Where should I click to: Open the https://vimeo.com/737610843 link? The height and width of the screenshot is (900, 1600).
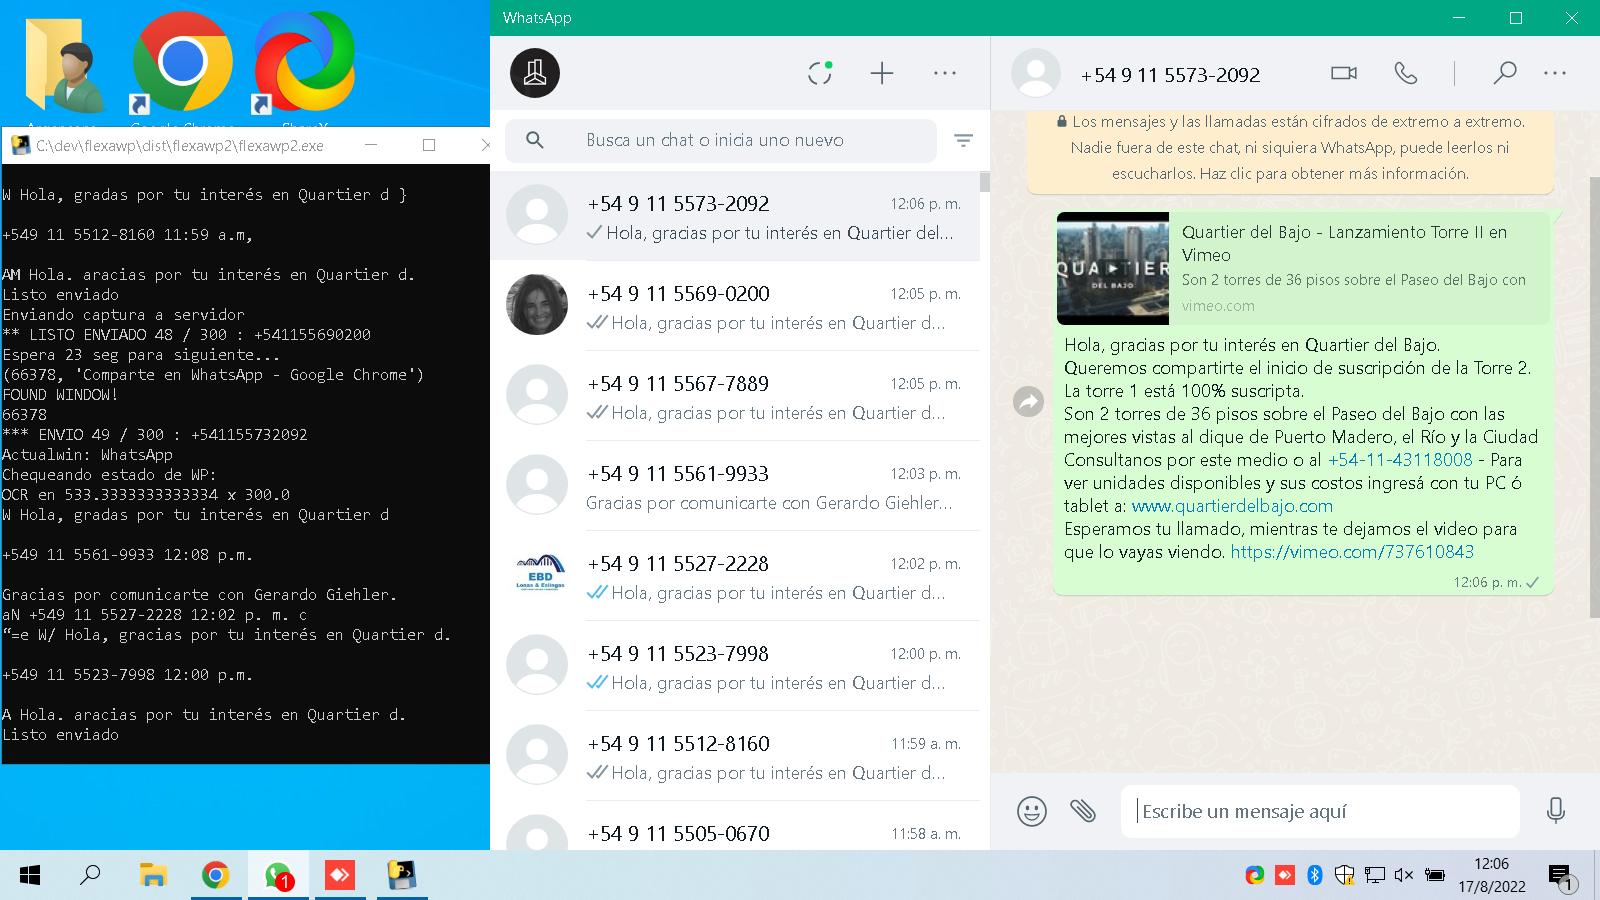[1352, 552]
